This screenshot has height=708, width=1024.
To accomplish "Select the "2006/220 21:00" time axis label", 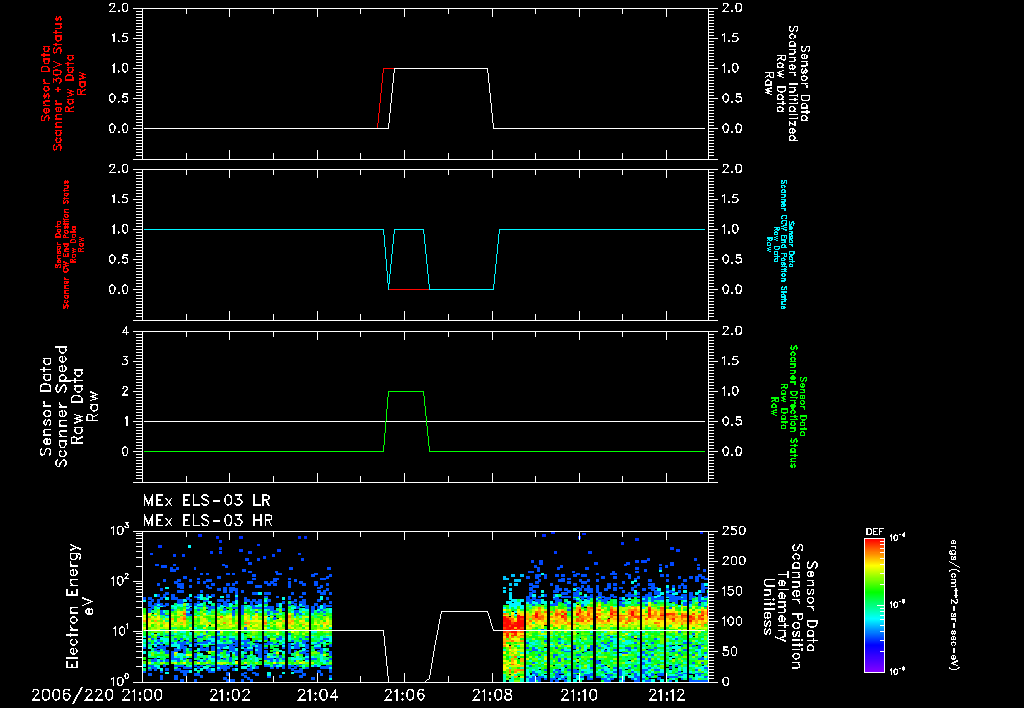I will pos(97,696).
